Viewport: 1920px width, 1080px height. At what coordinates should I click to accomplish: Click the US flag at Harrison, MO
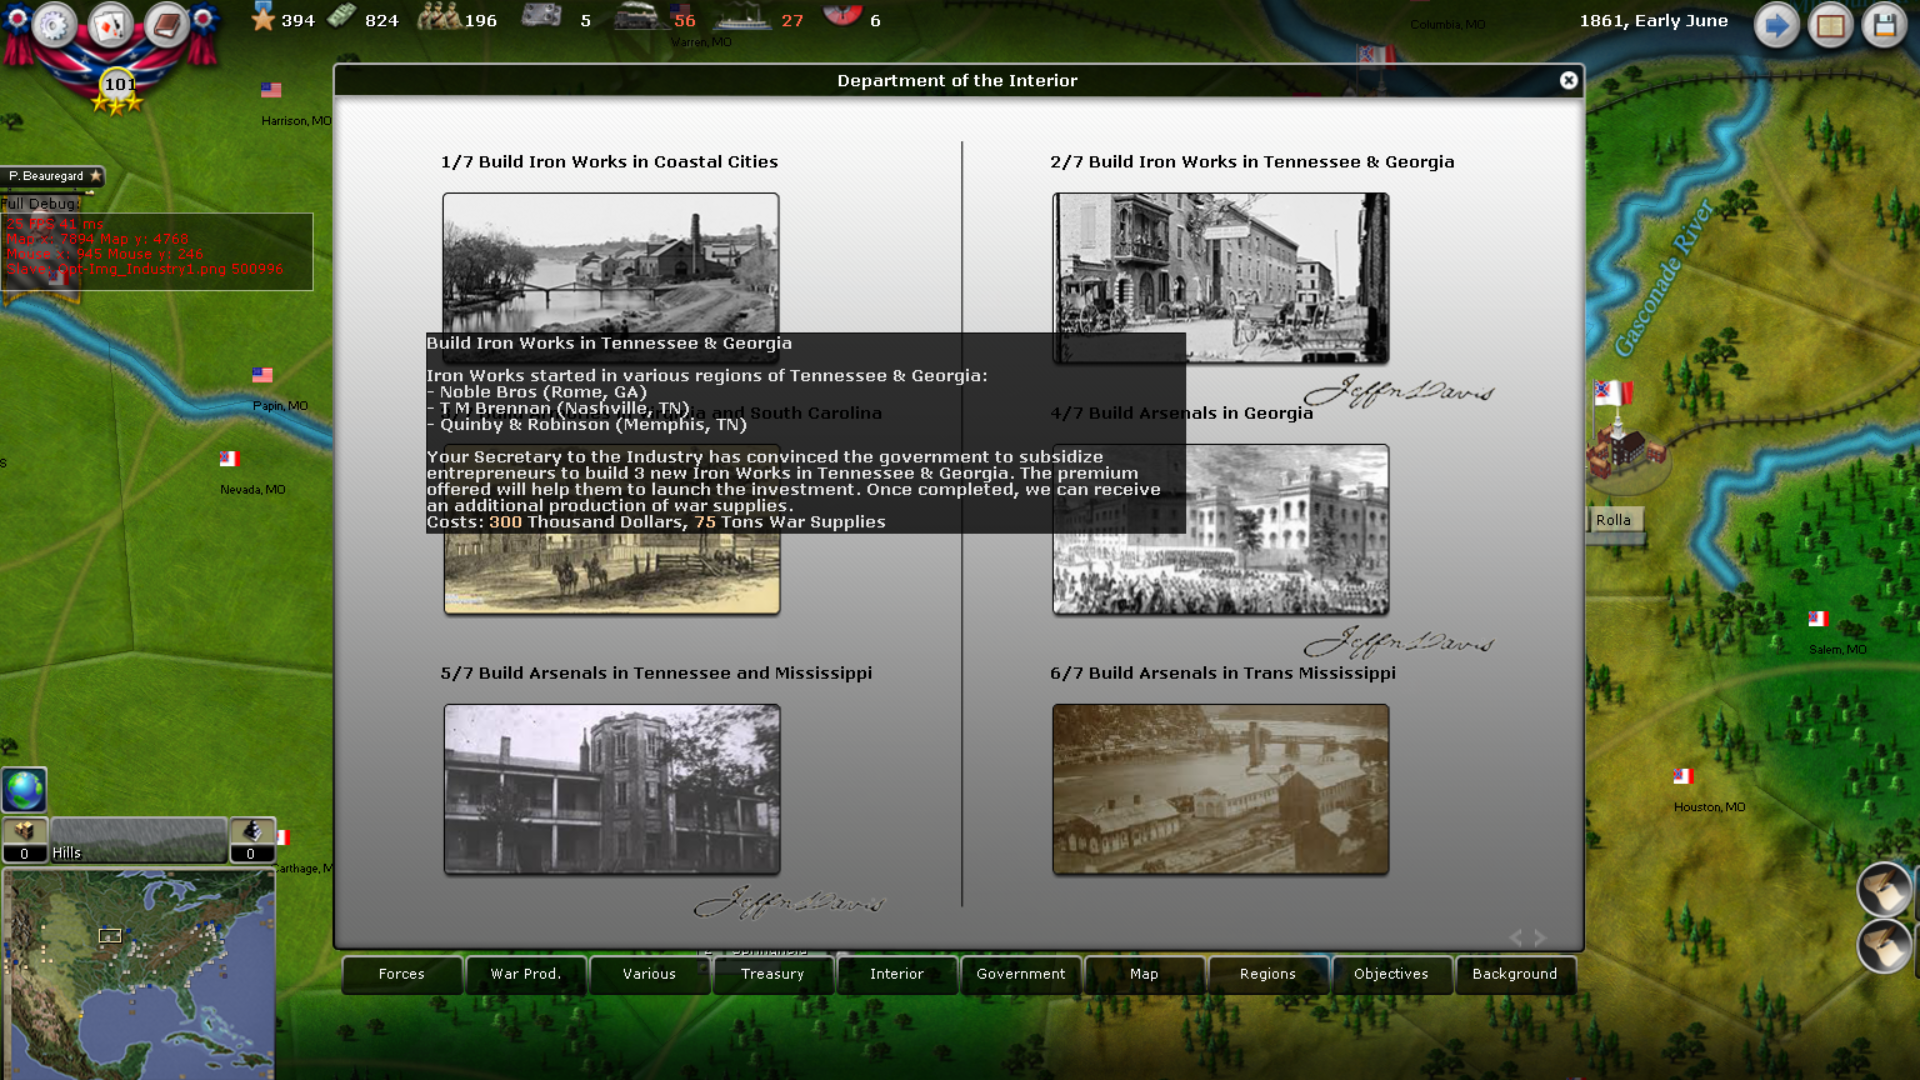(x=271, y=90)
